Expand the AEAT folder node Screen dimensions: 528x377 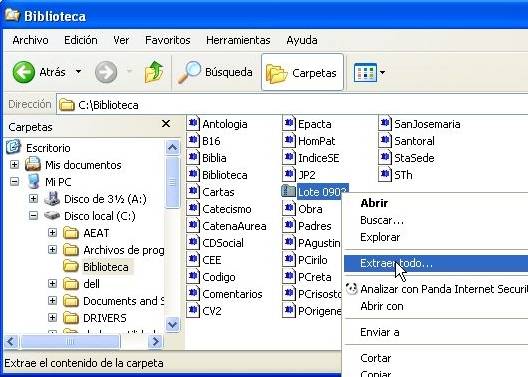(x=52, y=233)
